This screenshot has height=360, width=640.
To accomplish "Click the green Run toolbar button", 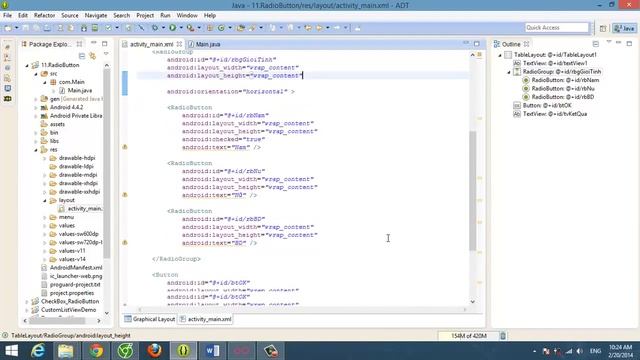I will point(173,28).
